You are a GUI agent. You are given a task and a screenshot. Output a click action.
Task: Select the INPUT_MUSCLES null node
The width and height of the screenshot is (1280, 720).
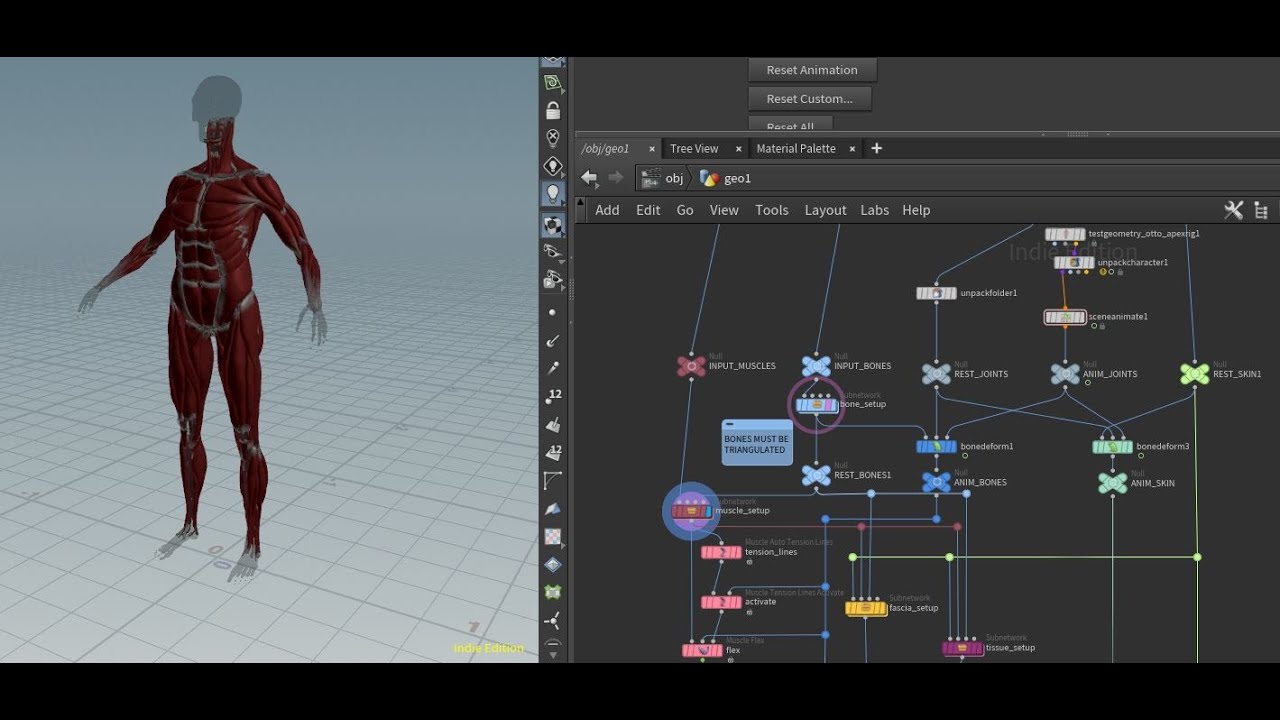[x=691, y=366]
